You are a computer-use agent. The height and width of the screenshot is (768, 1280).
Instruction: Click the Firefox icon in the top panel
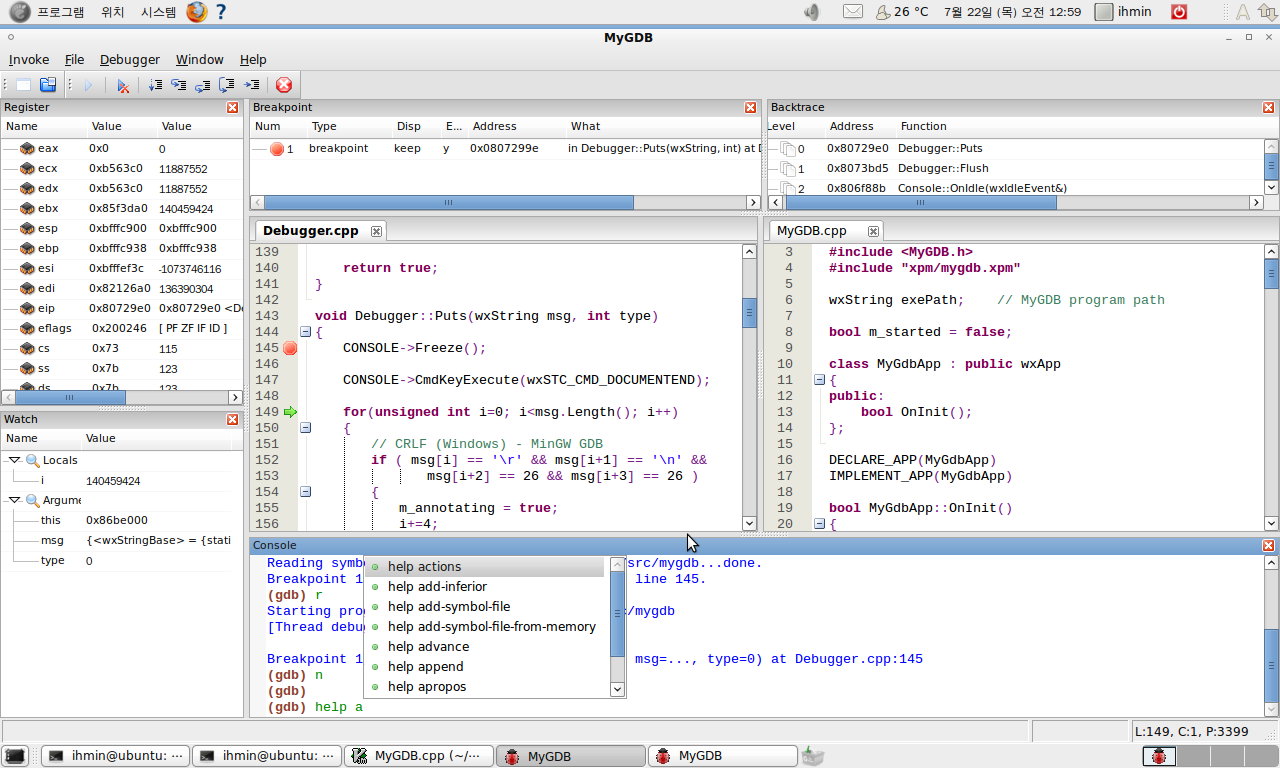coord(196,12)
